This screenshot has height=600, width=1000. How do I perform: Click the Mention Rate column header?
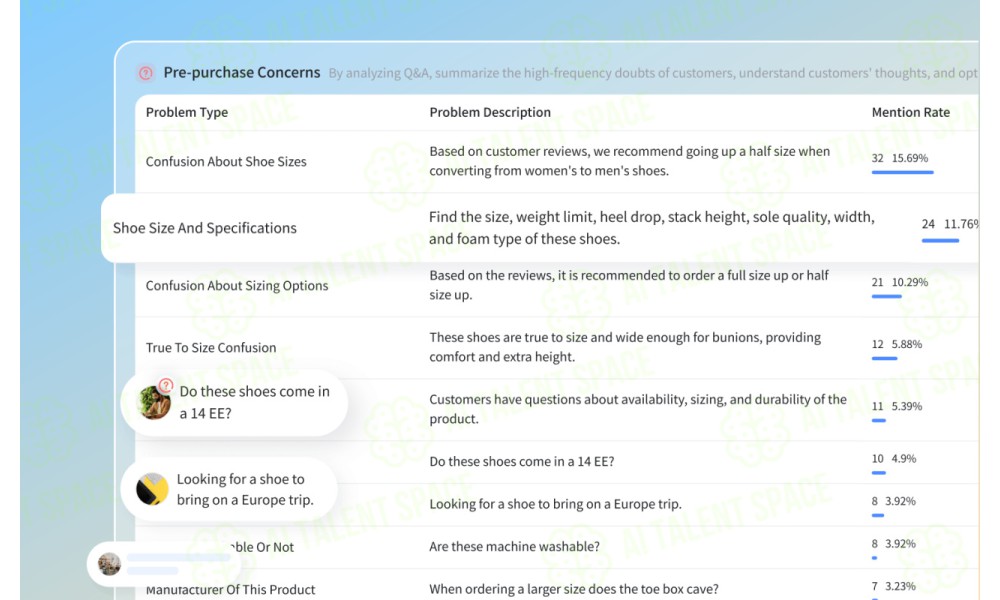coord(911,112)
